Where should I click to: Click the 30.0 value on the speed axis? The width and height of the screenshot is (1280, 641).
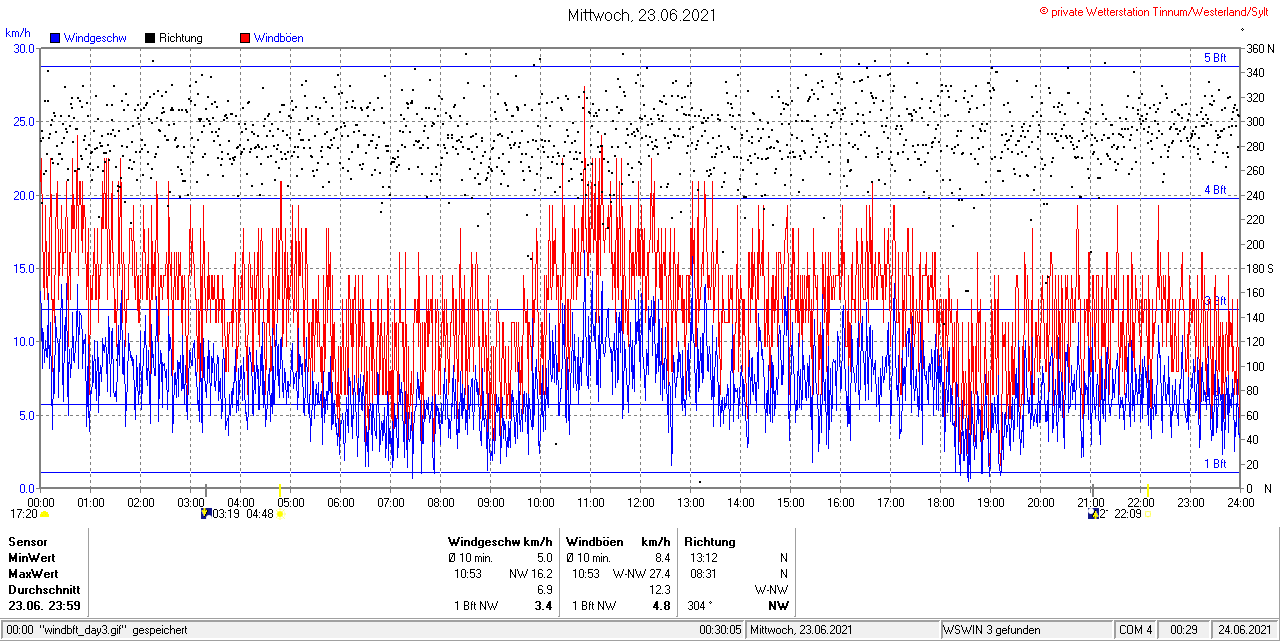pos(24,48)
